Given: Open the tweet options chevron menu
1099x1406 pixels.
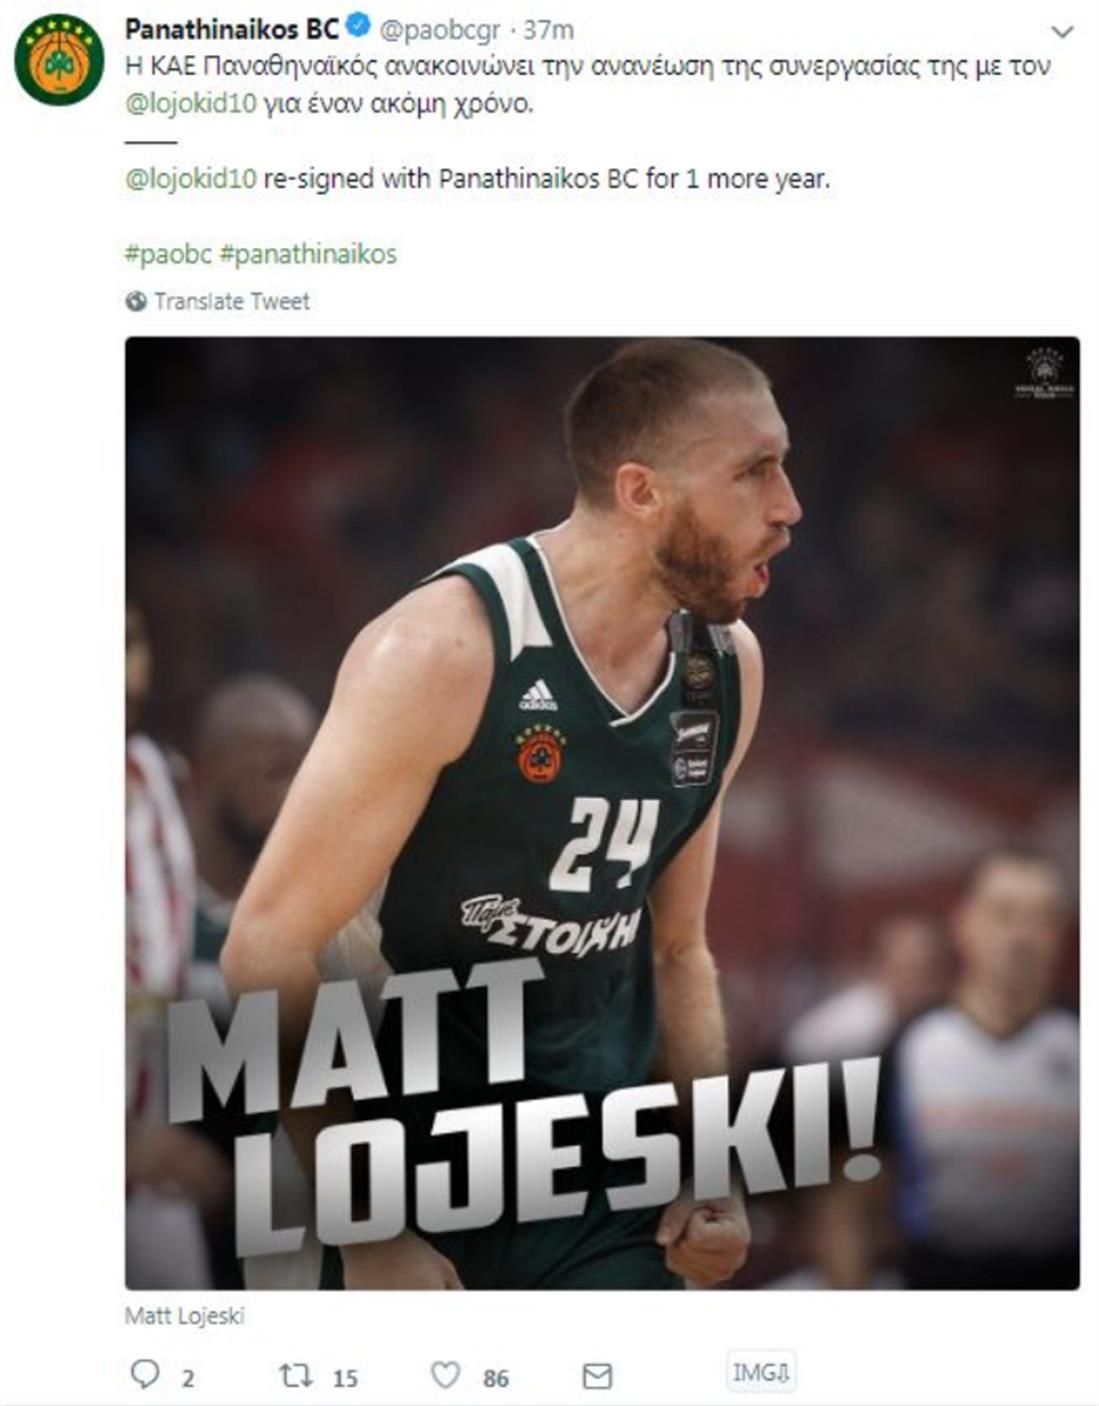Looking at the screenshot, I should pos(1063,32).
